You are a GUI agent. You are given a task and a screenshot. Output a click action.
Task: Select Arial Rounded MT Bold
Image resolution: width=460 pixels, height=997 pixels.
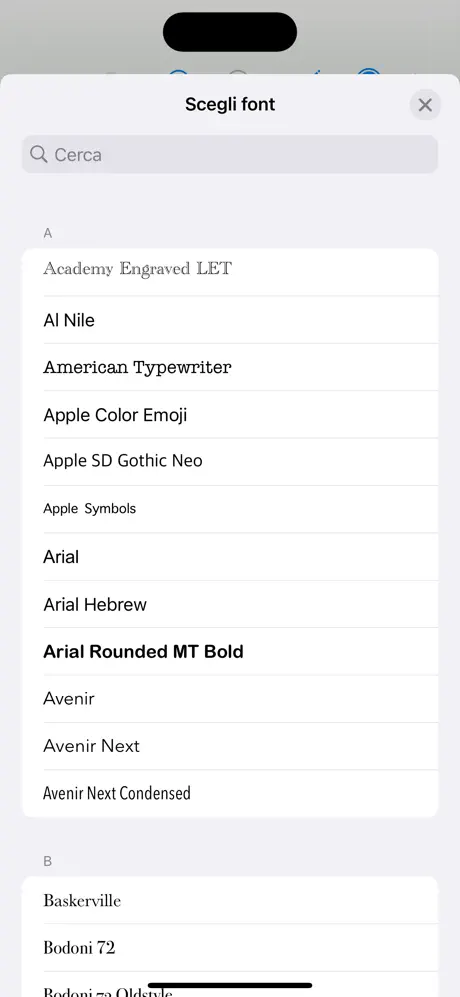[230, 651]
